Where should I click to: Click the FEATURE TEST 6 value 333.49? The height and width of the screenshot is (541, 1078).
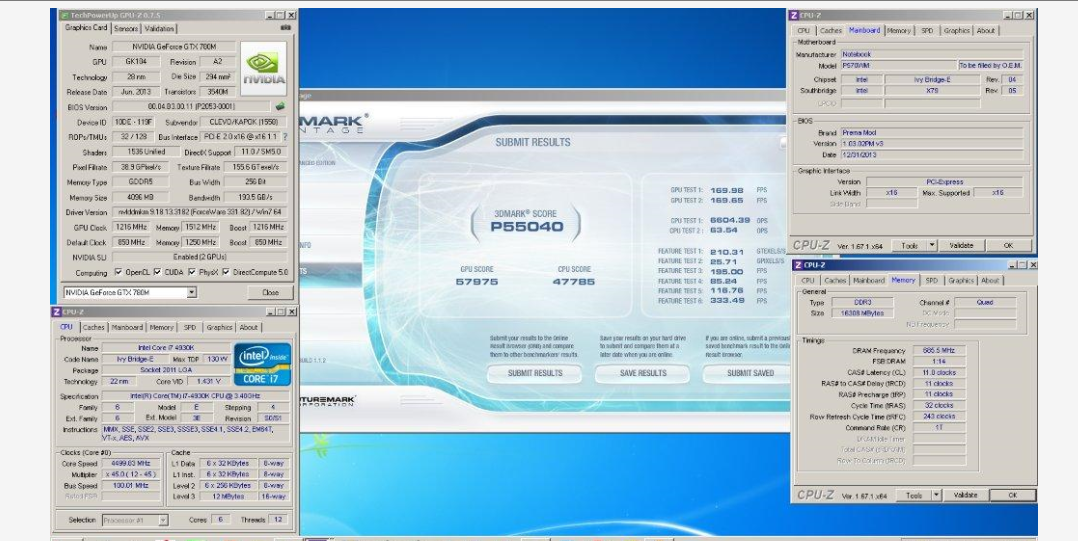click(x=727, y=300)
